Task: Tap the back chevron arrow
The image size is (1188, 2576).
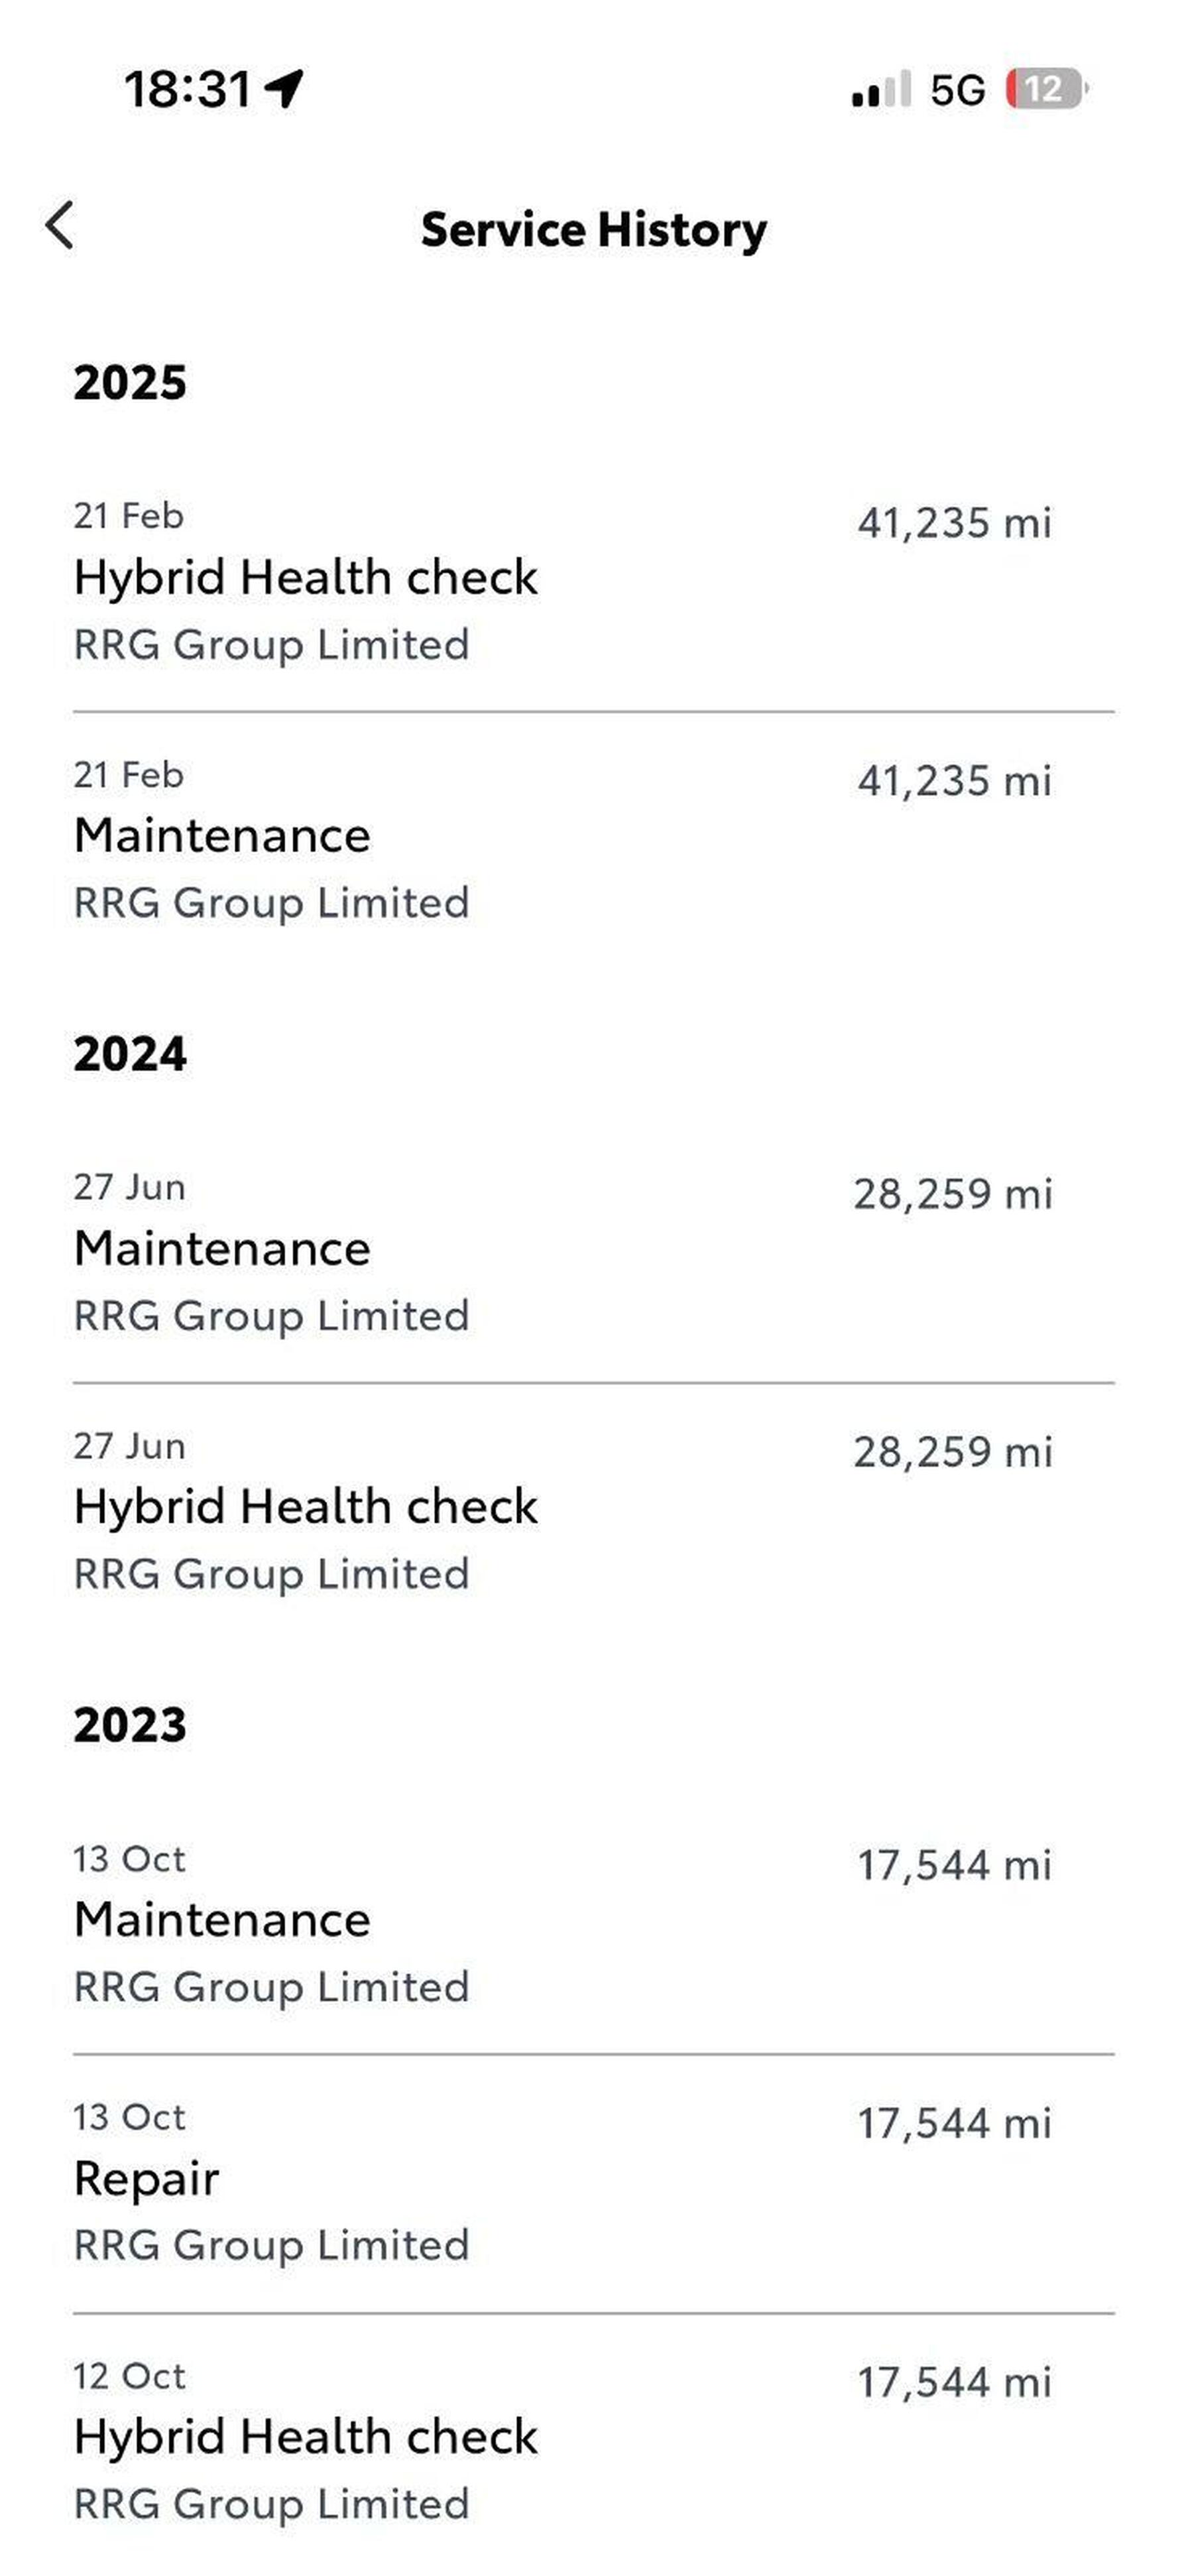Action: tap(60, 225)
